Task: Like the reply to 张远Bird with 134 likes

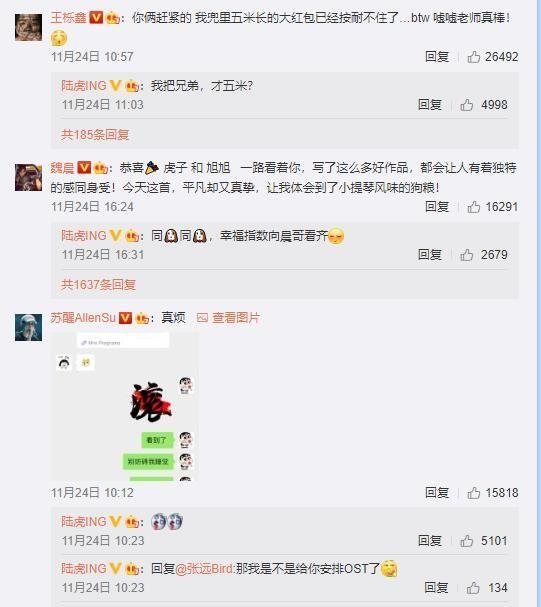Action: tap(473, 588)
